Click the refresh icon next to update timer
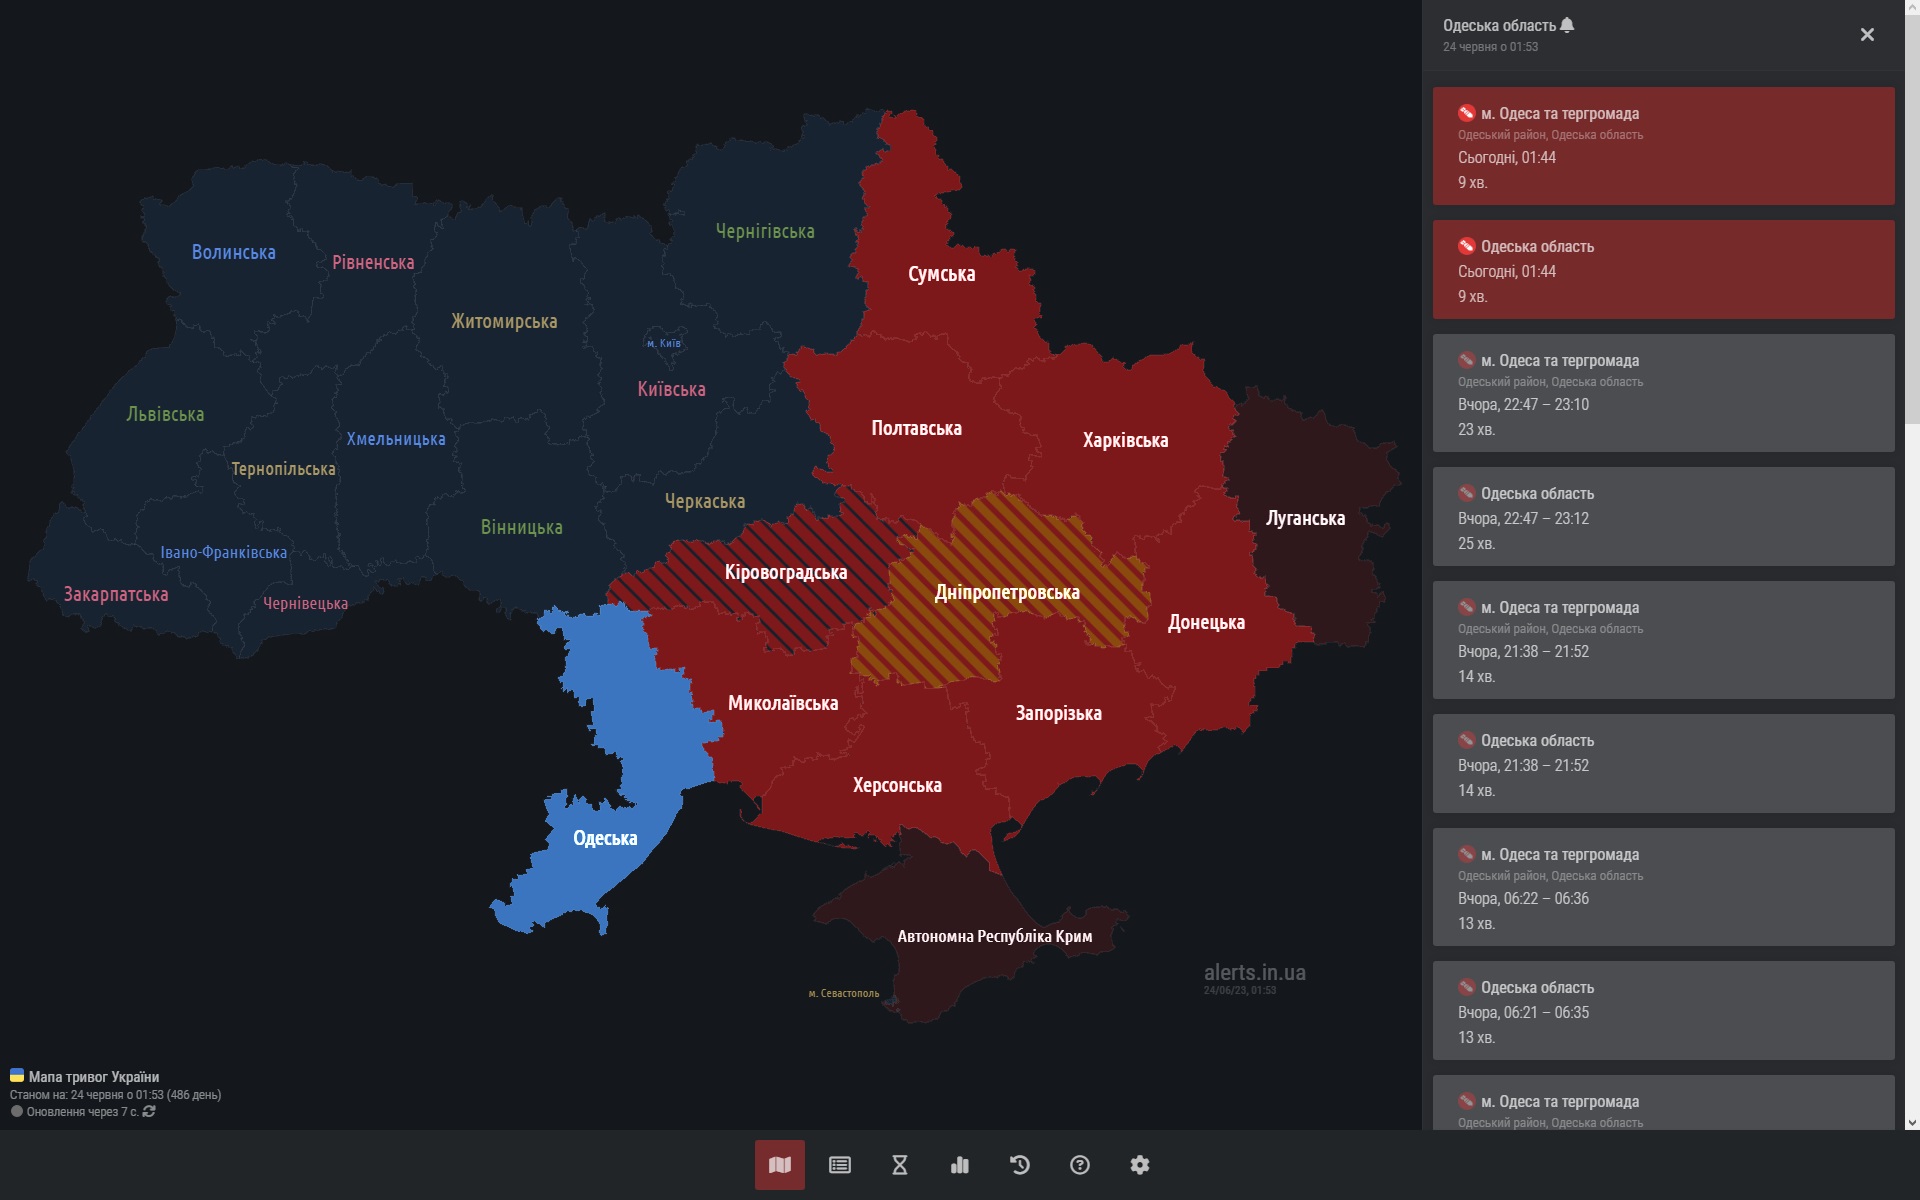This screenshot has height=1200, width=1920. [x=149, y=1112]
